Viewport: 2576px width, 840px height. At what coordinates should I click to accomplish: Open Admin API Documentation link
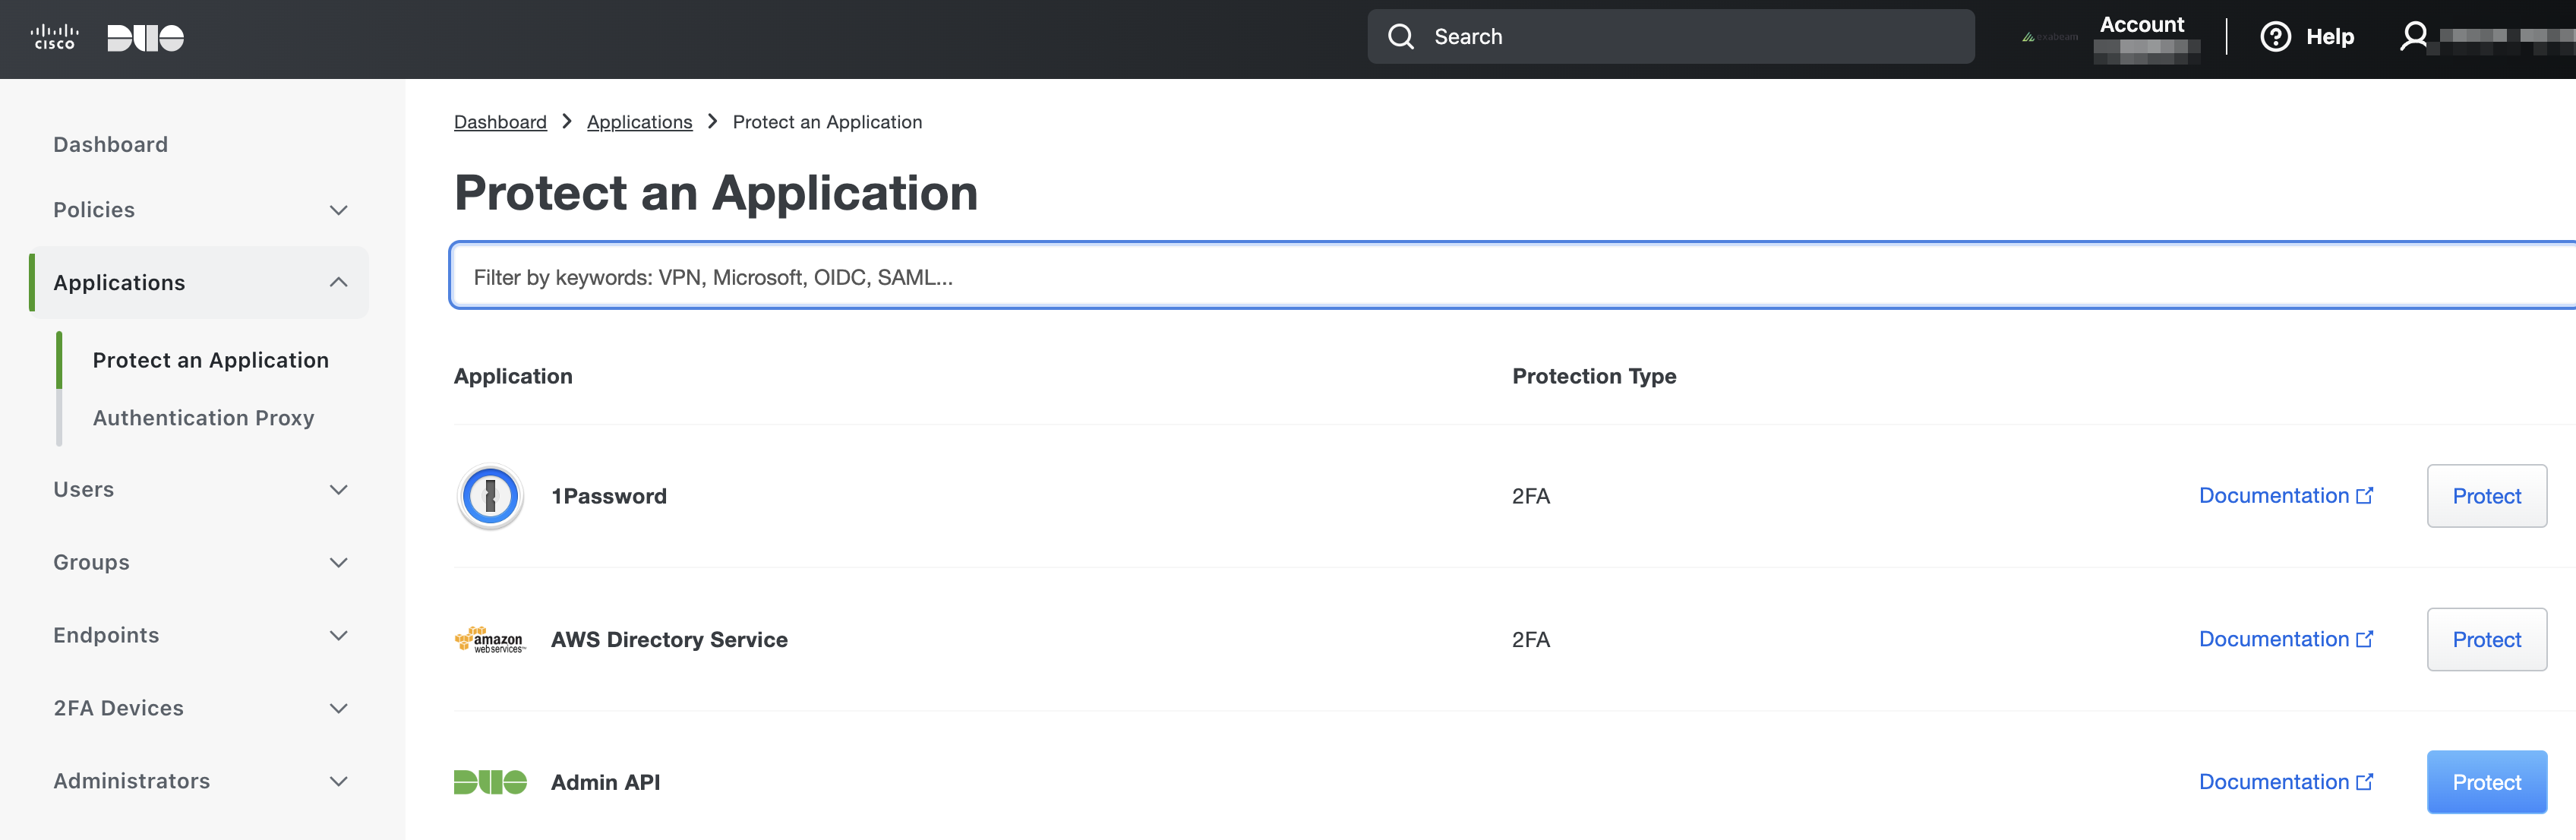[2285, 782]
